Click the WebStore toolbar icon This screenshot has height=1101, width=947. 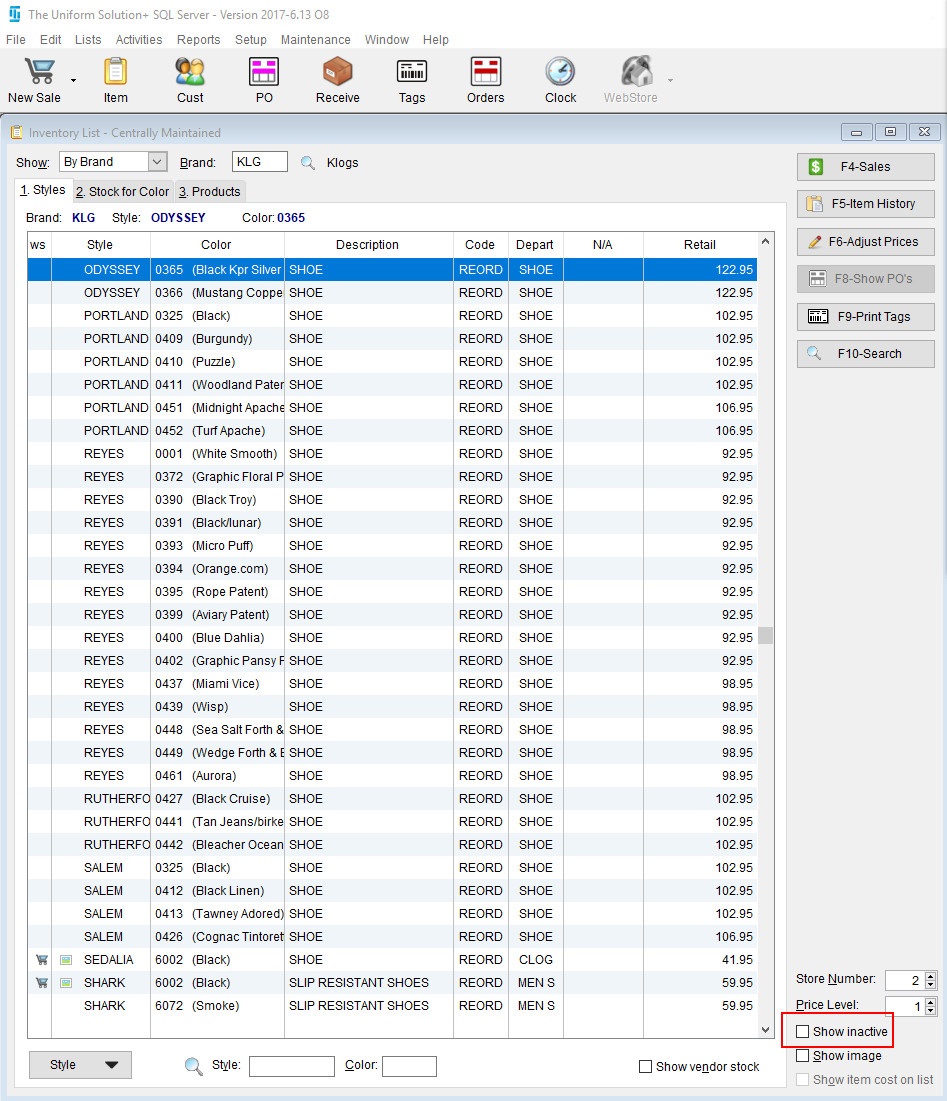point(636,72)
